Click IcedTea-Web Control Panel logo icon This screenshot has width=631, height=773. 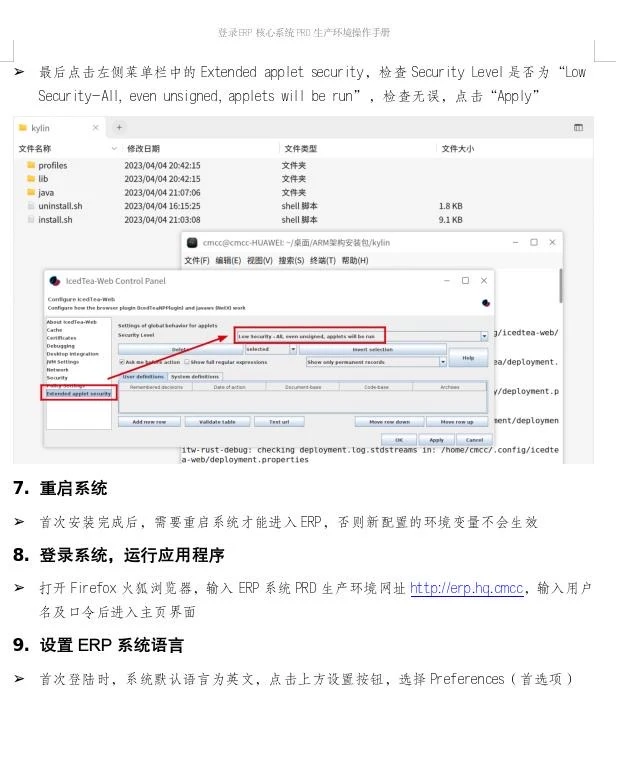[55, 281]
